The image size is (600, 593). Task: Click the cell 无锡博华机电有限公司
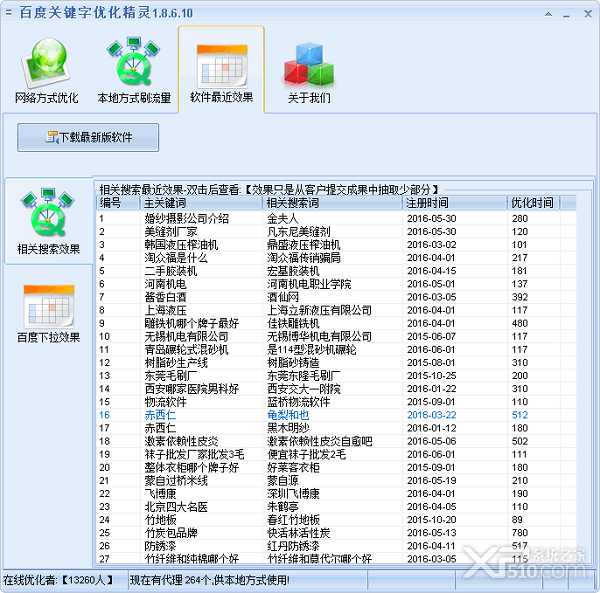(x=319, y=336)
